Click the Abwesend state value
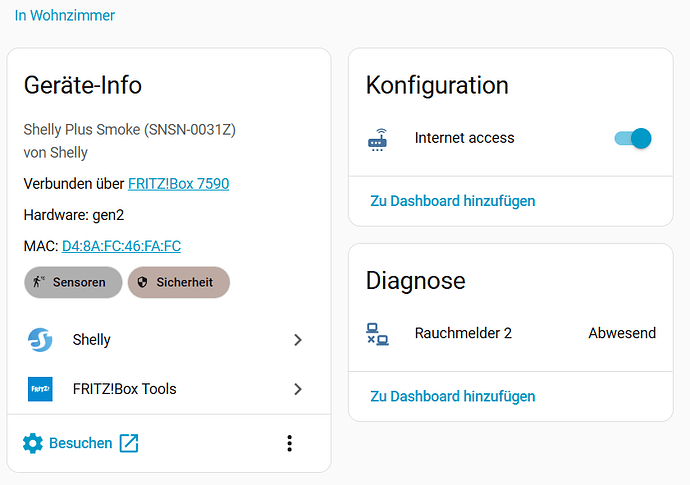690x485 pixels. tap(622, 333)
